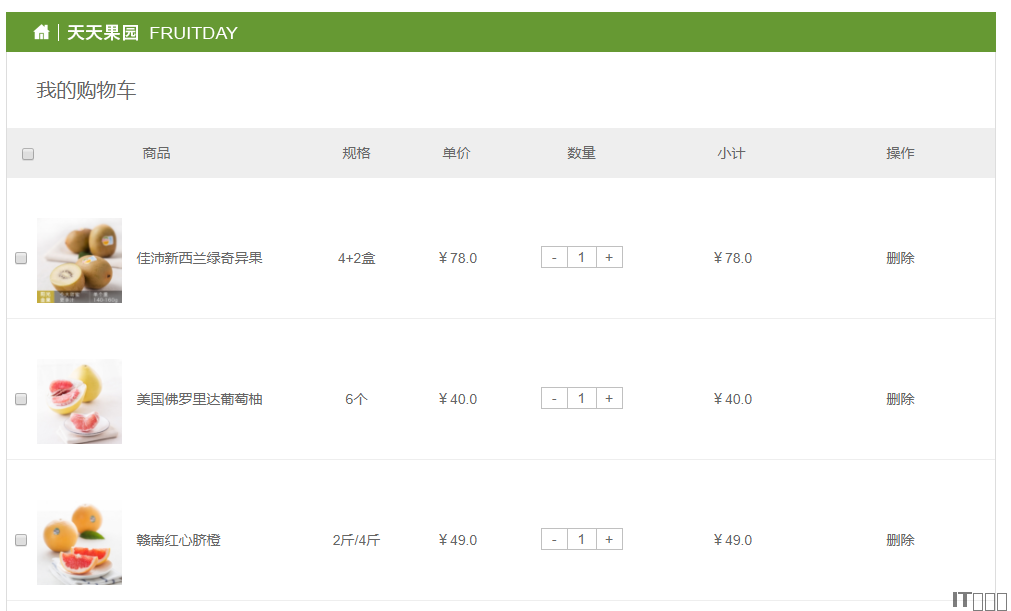Viewport: 1011px width, 611px height.
Task: Remove 美国佛罗里达葡萄柚 using 删除
Action: click(900, 399)
